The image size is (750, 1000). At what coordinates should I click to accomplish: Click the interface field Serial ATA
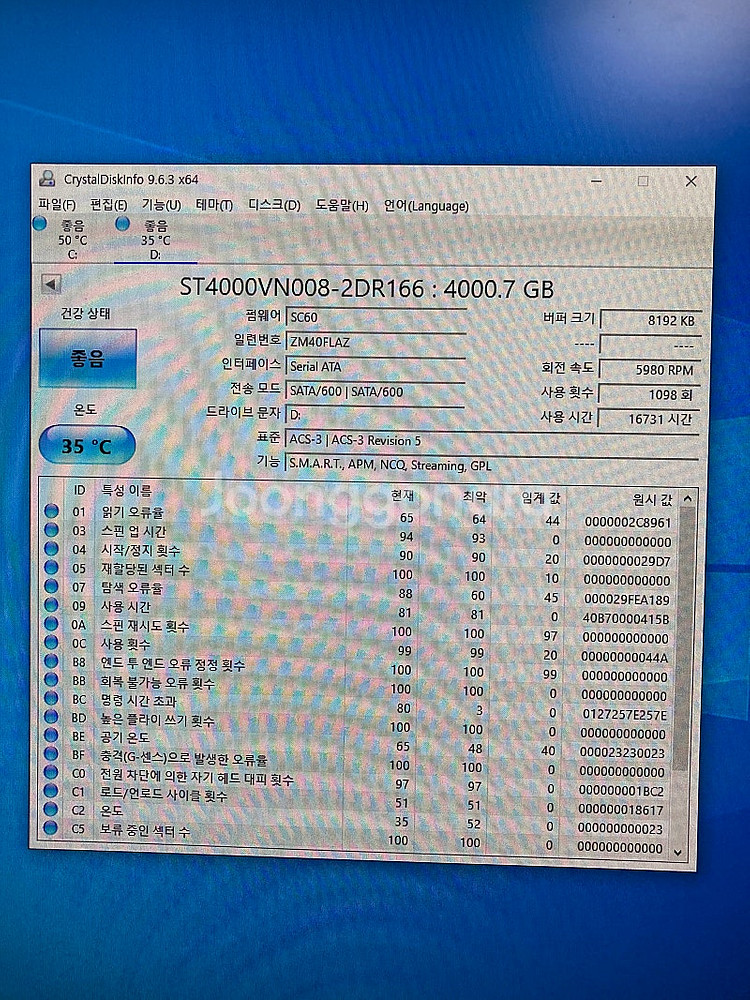pos(375,366)
